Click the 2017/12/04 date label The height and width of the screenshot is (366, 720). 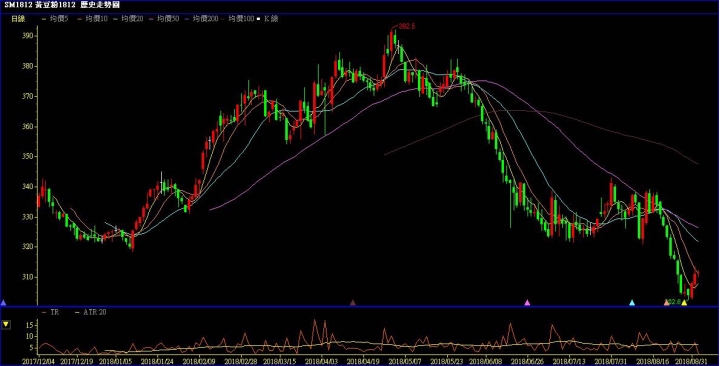(39, 362)
